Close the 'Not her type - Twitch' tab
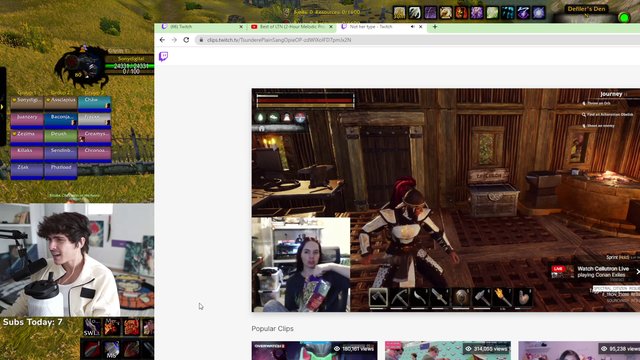Screen dimensions: 640x360 (421, 27)
